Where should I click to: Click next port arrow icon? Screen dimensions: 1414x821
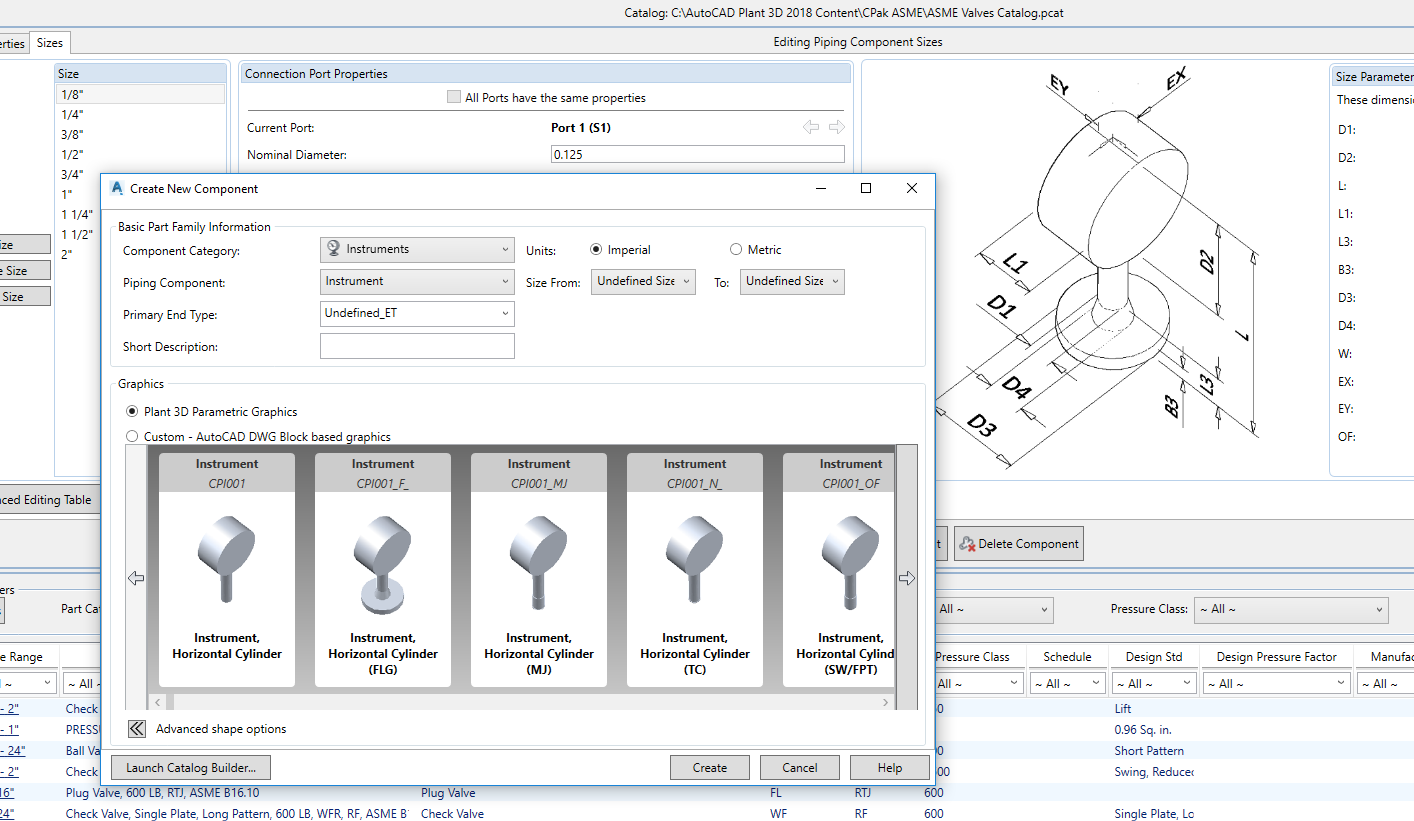837,127
